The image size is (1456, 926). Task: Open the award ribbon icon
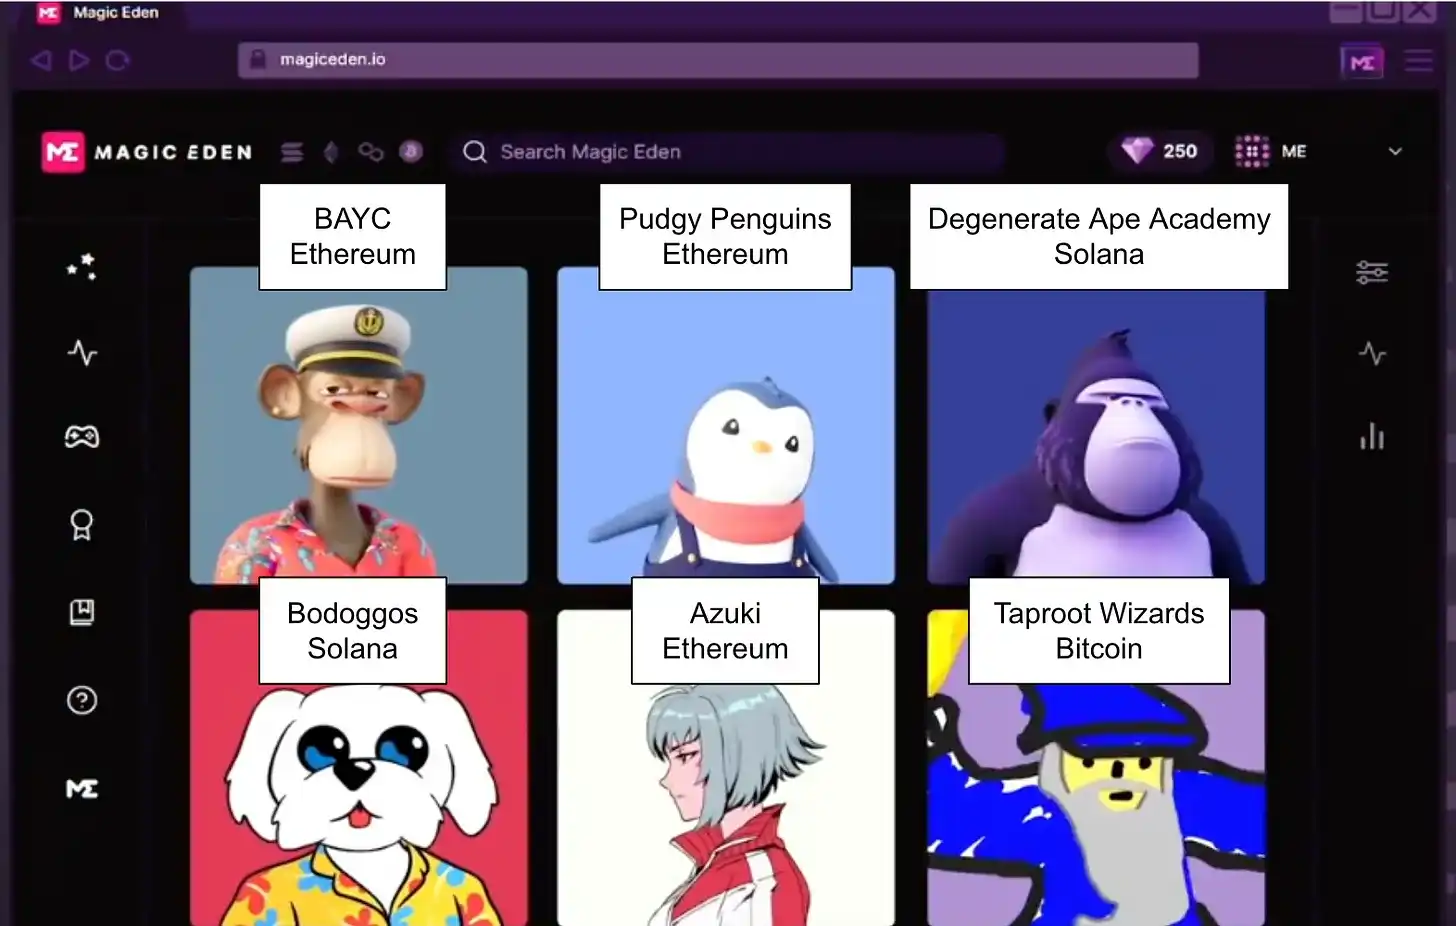[82, 524]
